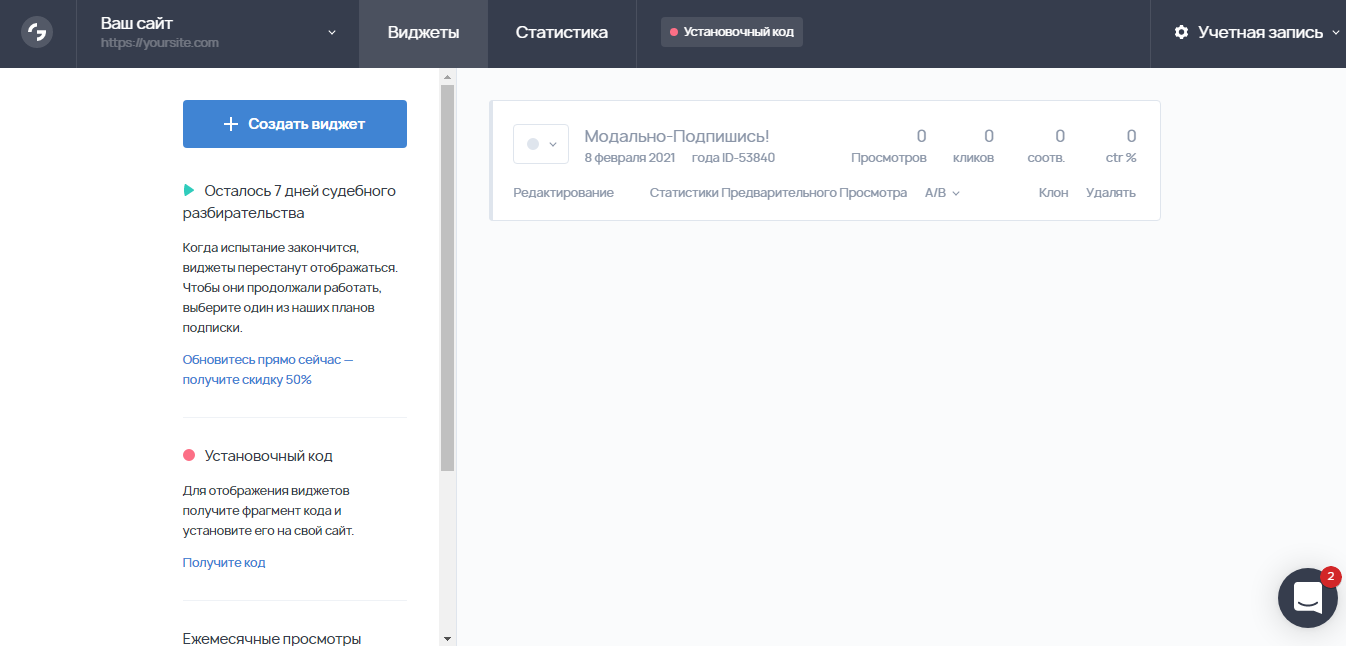Click the ctr % label
Viewport: 1346px width, 646px height.
1121,158
